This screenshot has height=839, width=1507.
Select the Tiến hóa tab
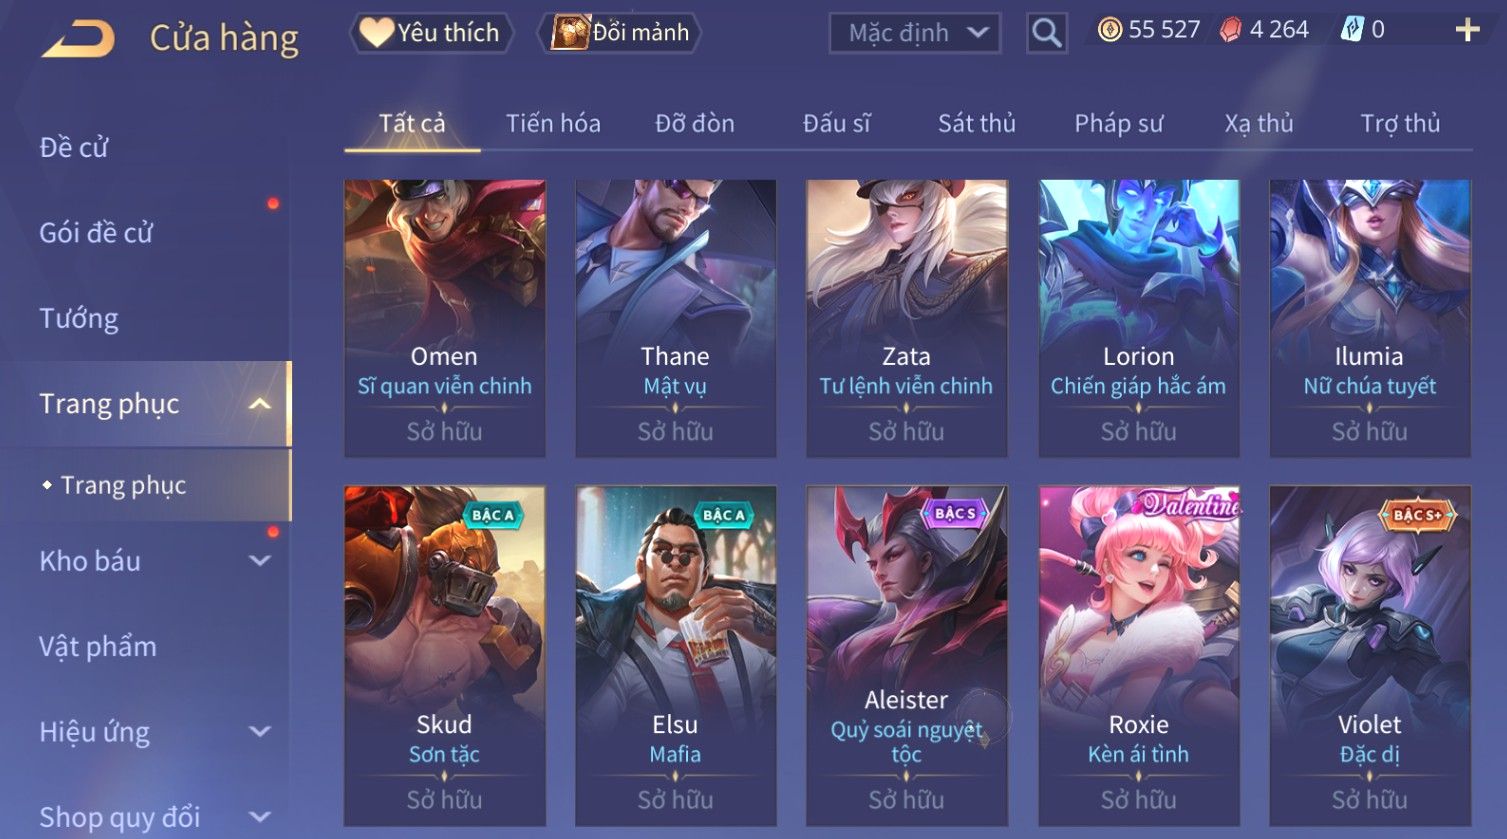[x=553, y=123]
